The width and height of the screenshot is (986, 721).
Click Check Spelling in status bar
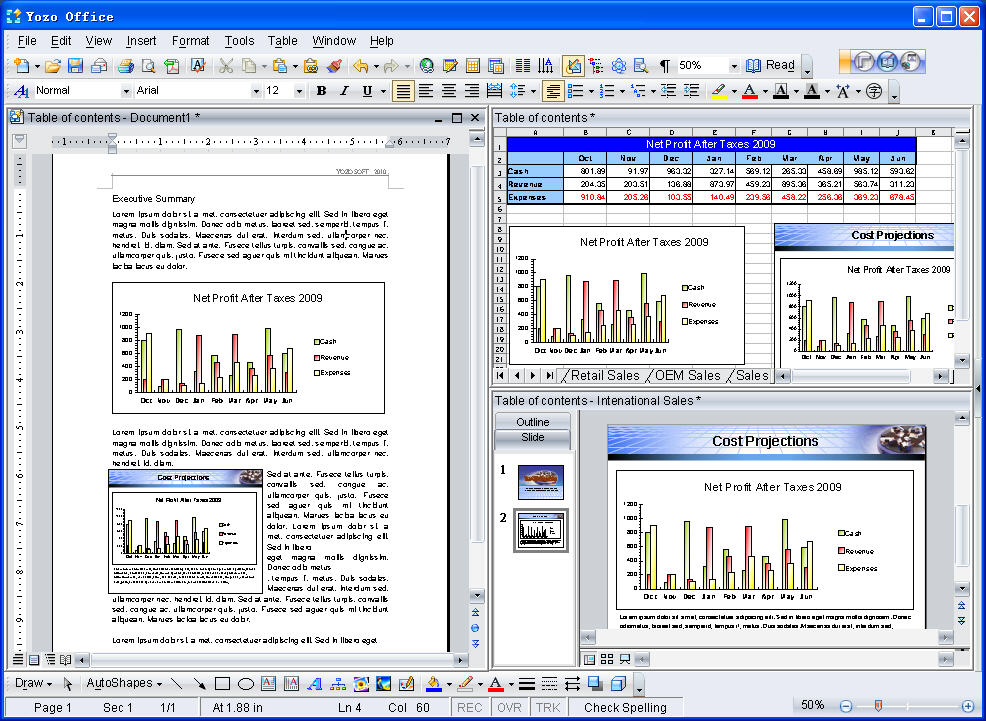625,708
